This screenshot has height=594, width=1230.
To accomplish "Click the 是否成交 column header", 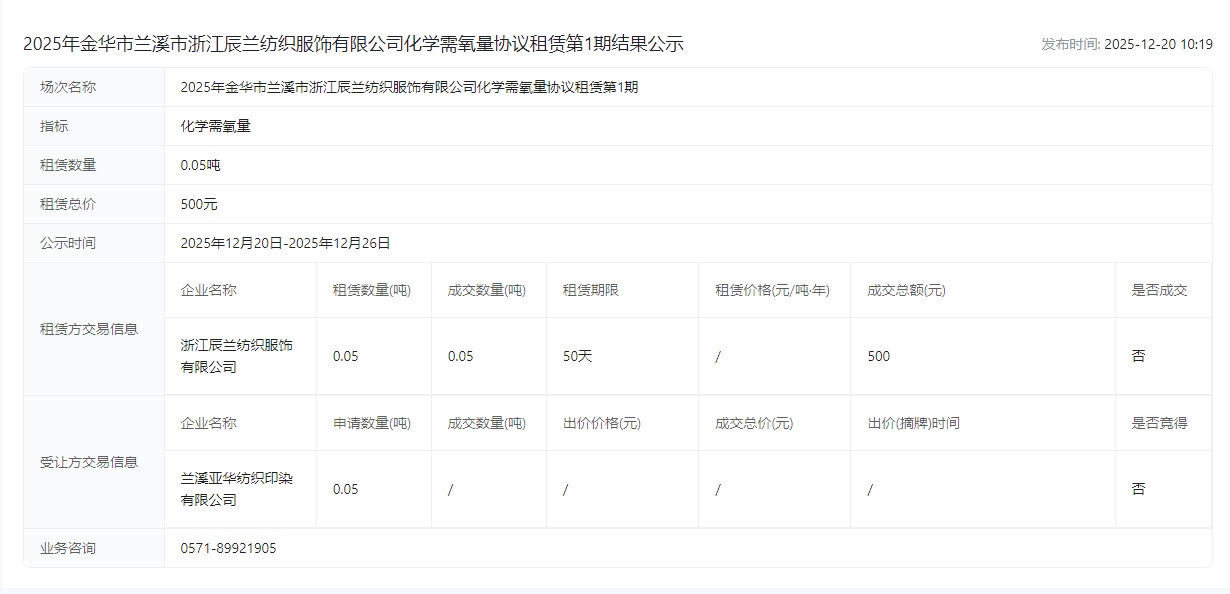I will (1159, 290).
